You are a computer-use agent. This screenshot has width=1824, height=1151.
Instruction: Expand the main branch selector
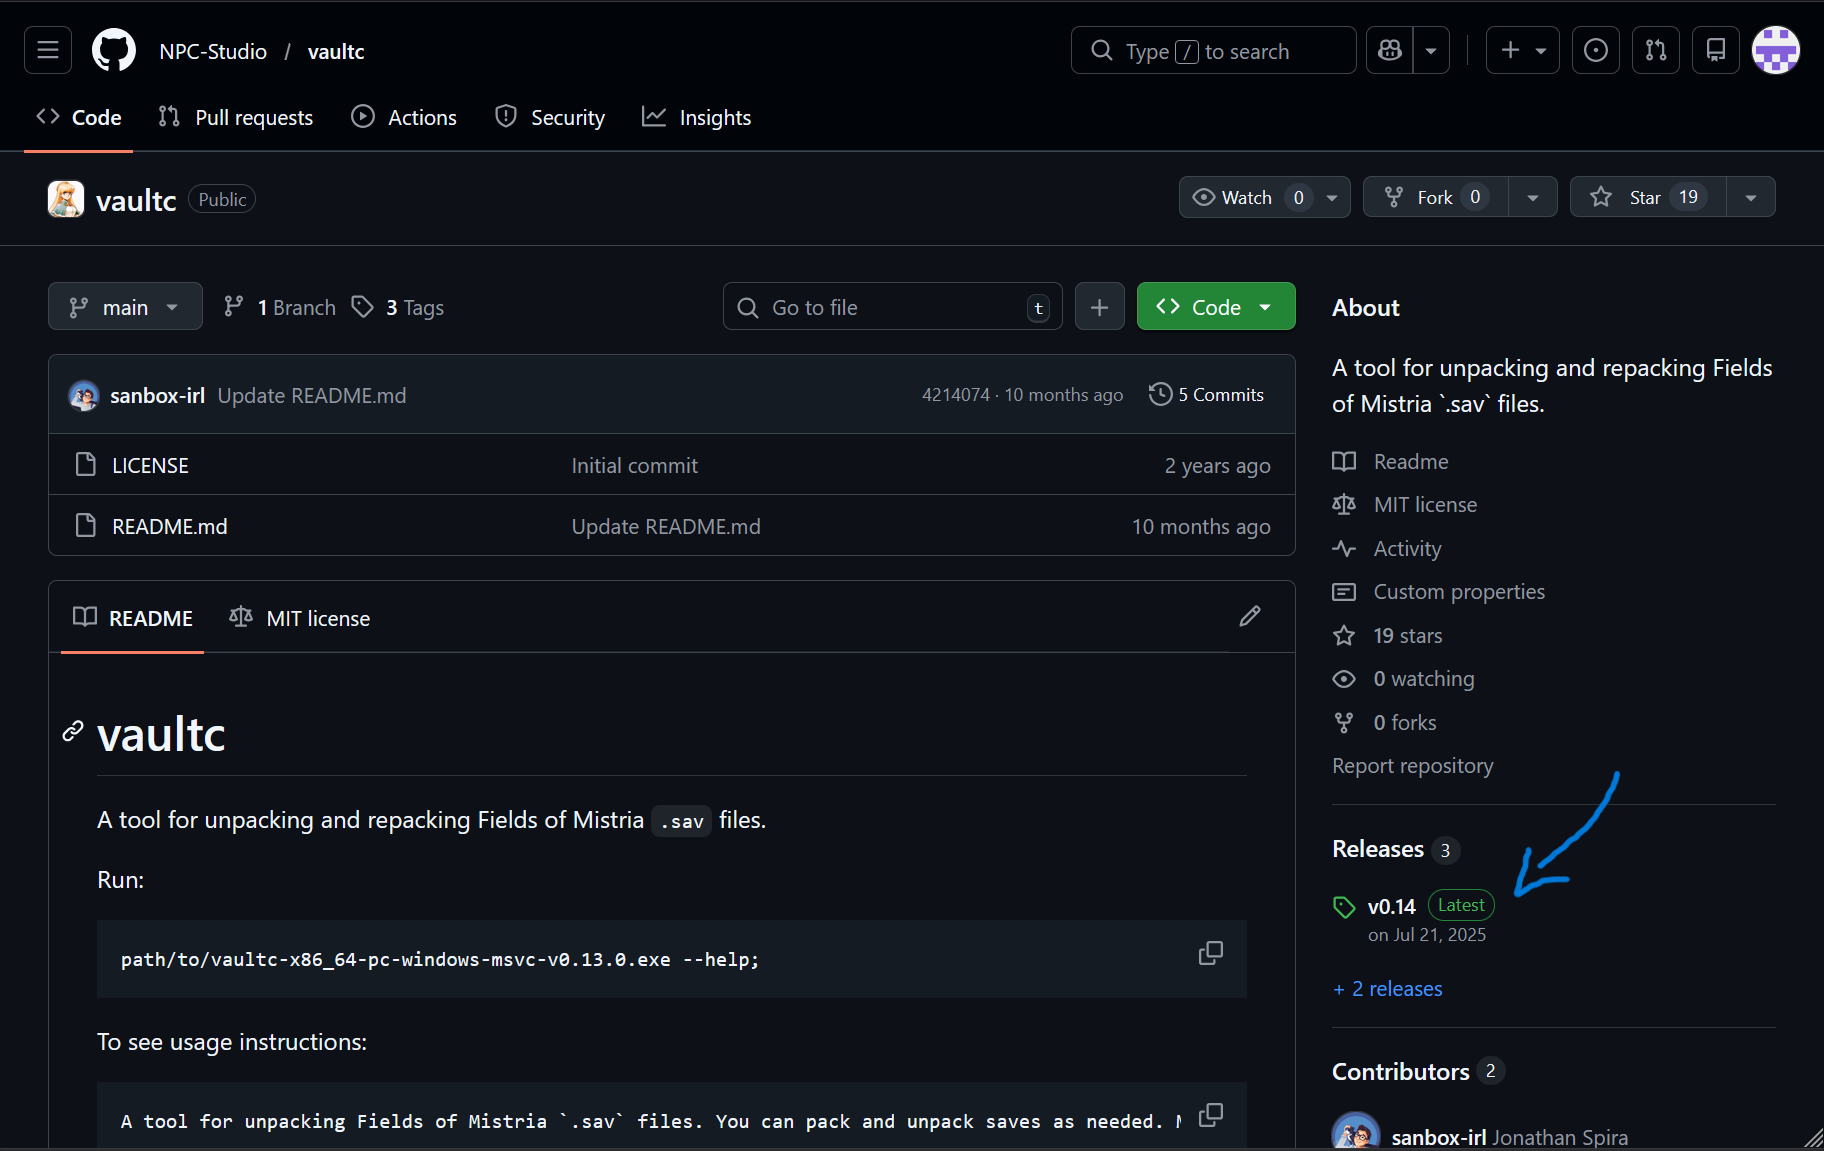click(x=125, y=307)
